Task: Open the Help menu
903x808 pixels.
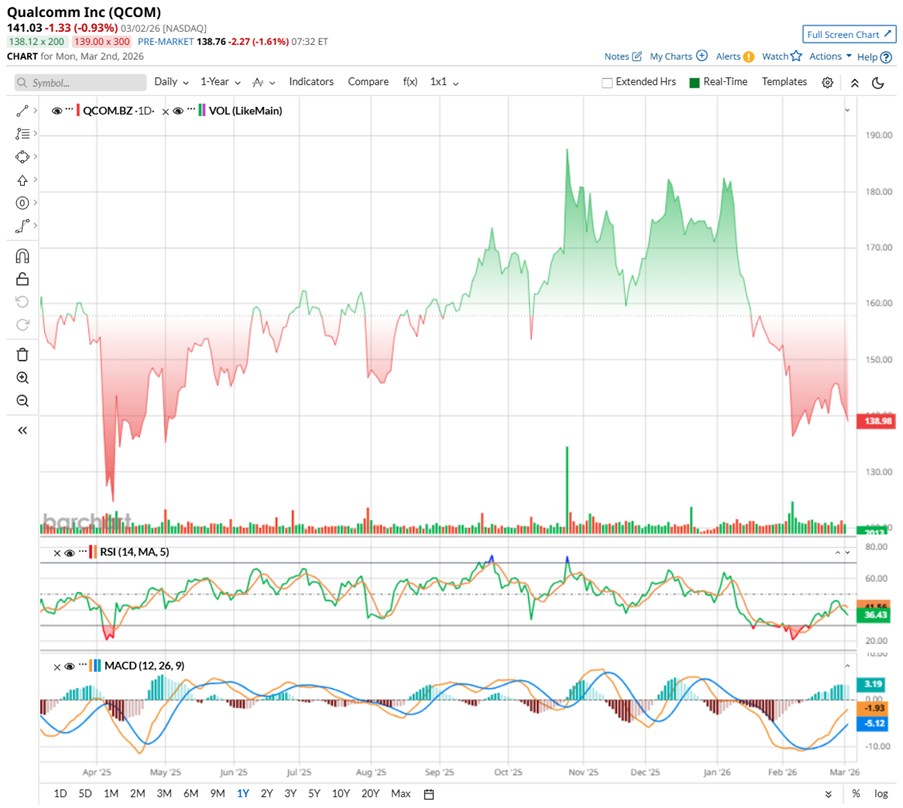Action: click(874, 57)
